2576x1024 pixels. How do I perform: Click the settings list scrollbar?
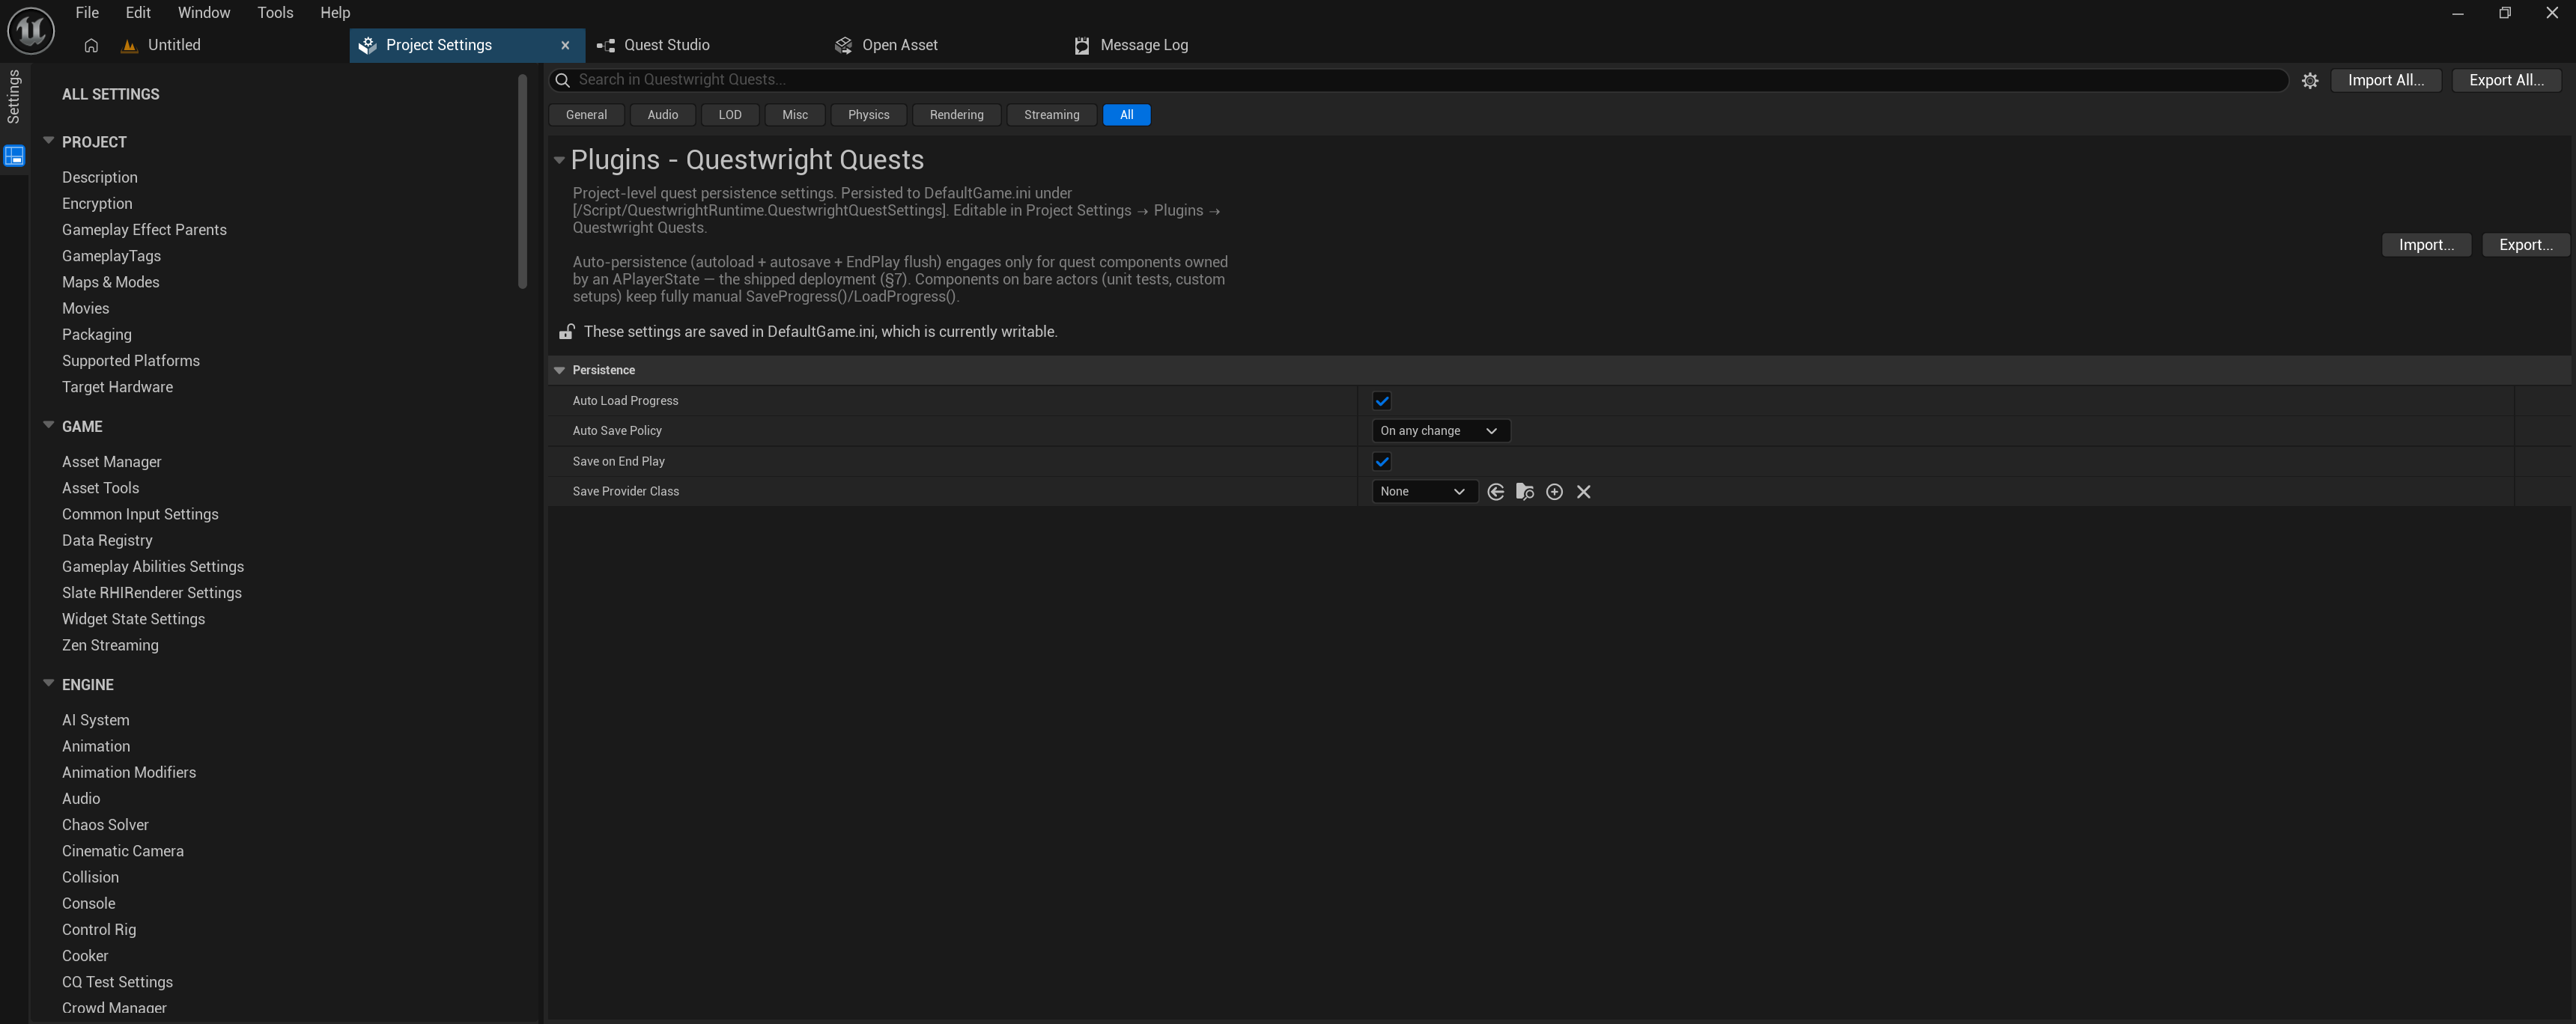[x=522, y=182]
